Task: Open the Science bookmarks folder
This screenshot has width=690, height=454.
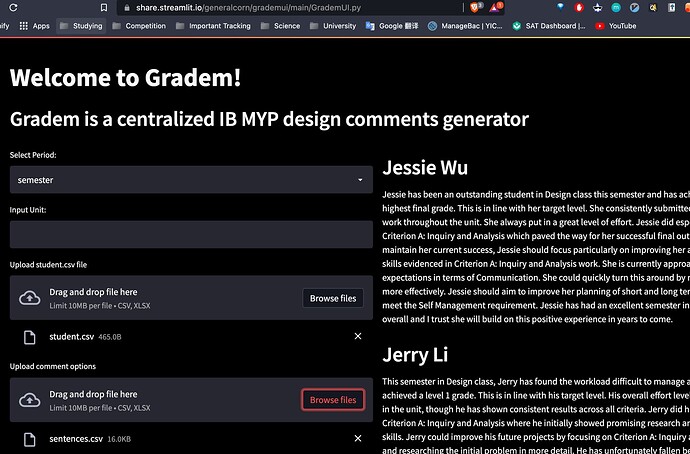Action: (281, 26)
